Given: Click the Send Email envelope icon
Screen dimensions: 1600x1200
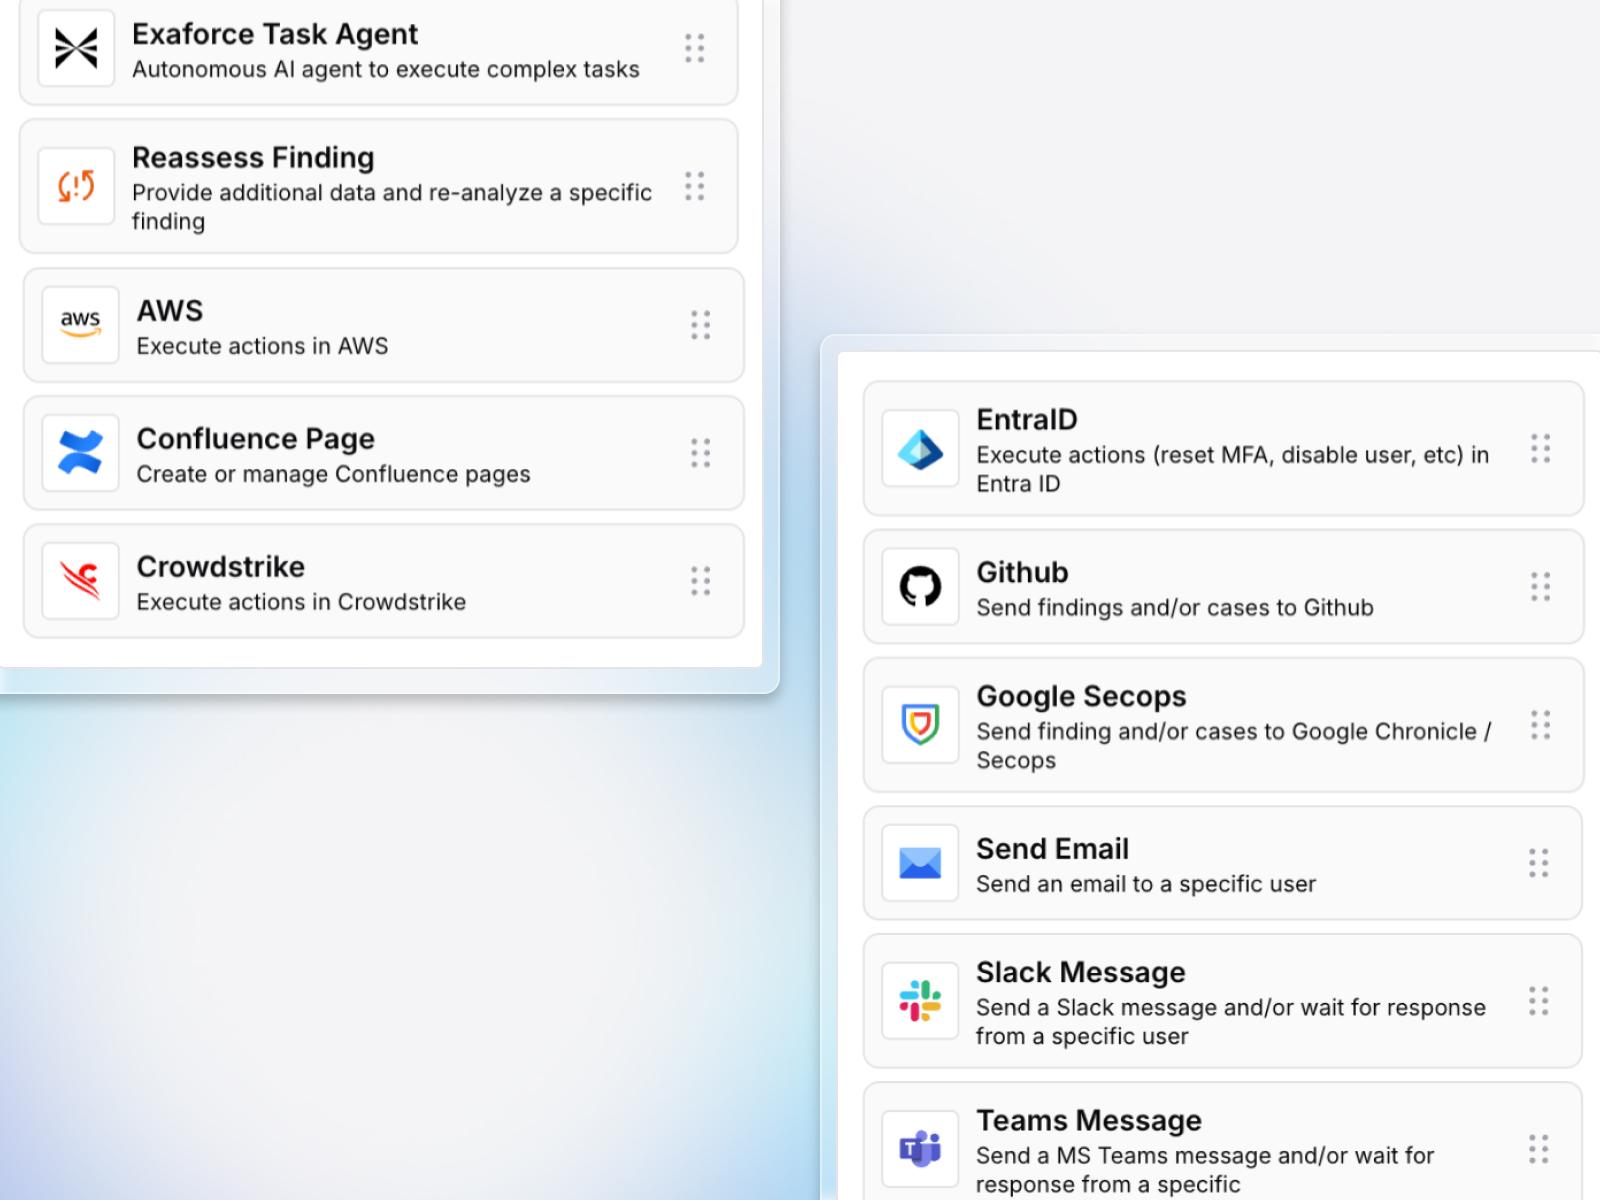Looking at the screenshot, I should tap(920, 863).
